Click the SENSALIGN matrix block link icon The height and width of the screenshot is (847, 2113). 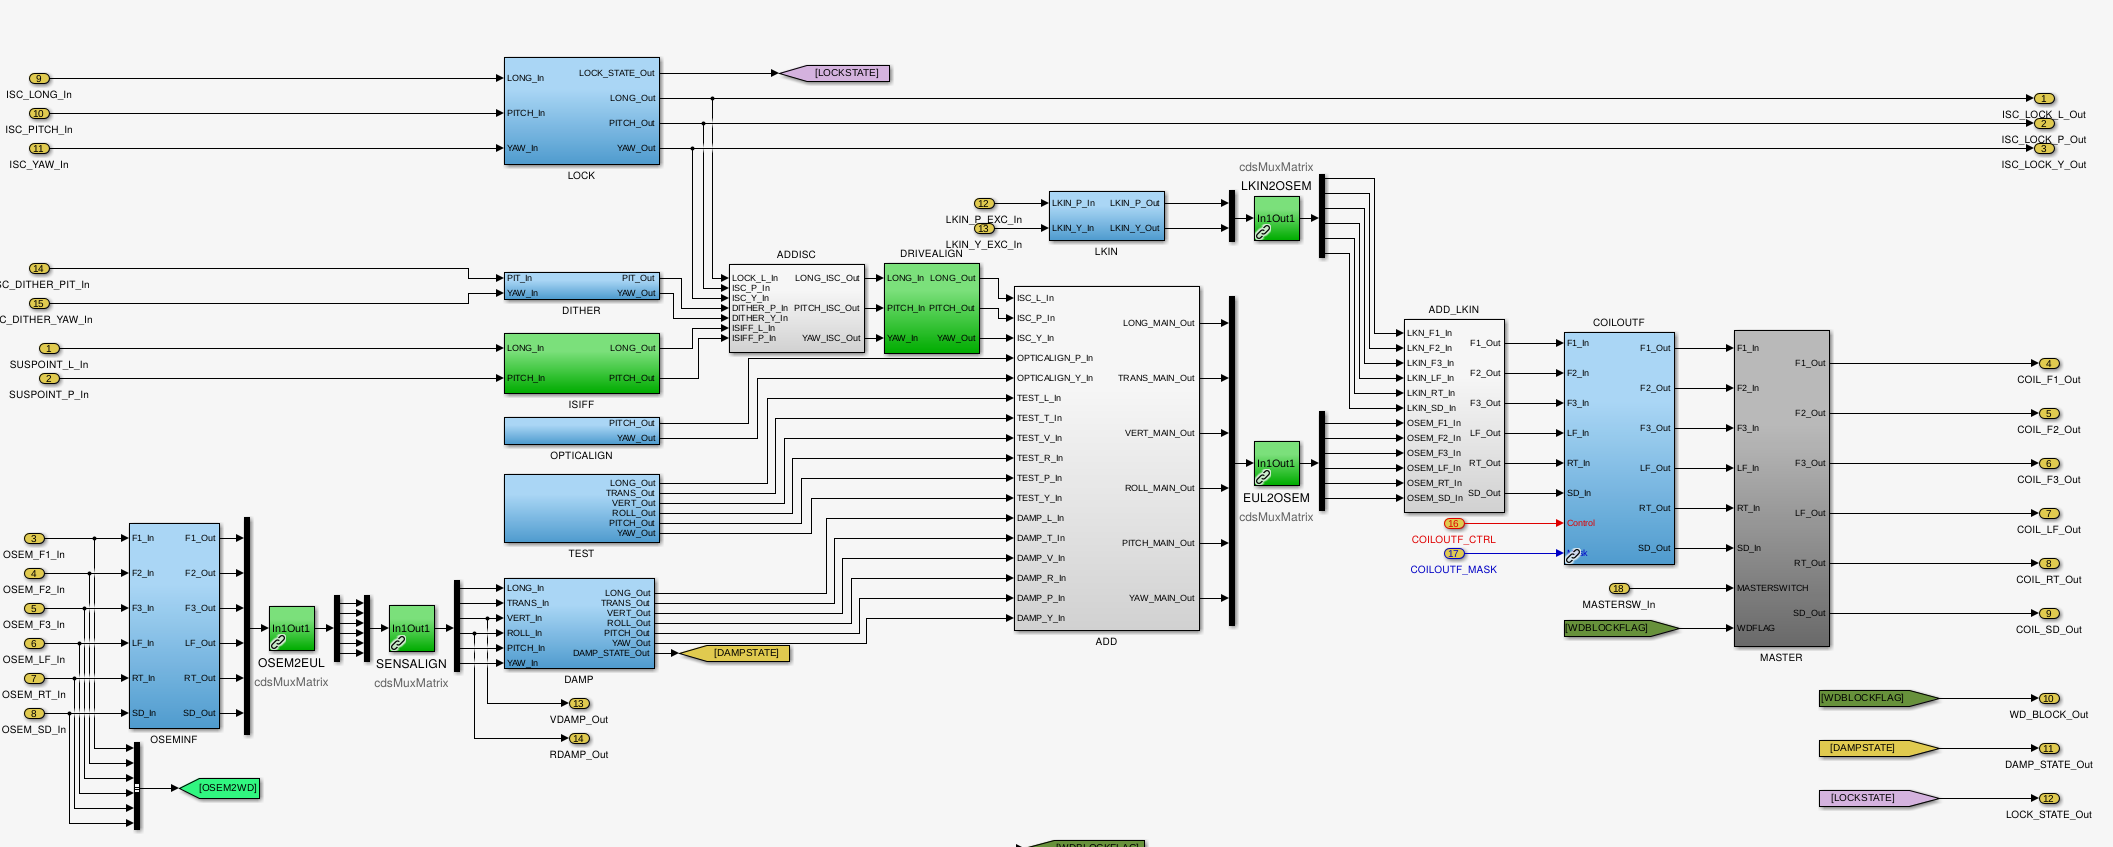[x=398, y=642]
